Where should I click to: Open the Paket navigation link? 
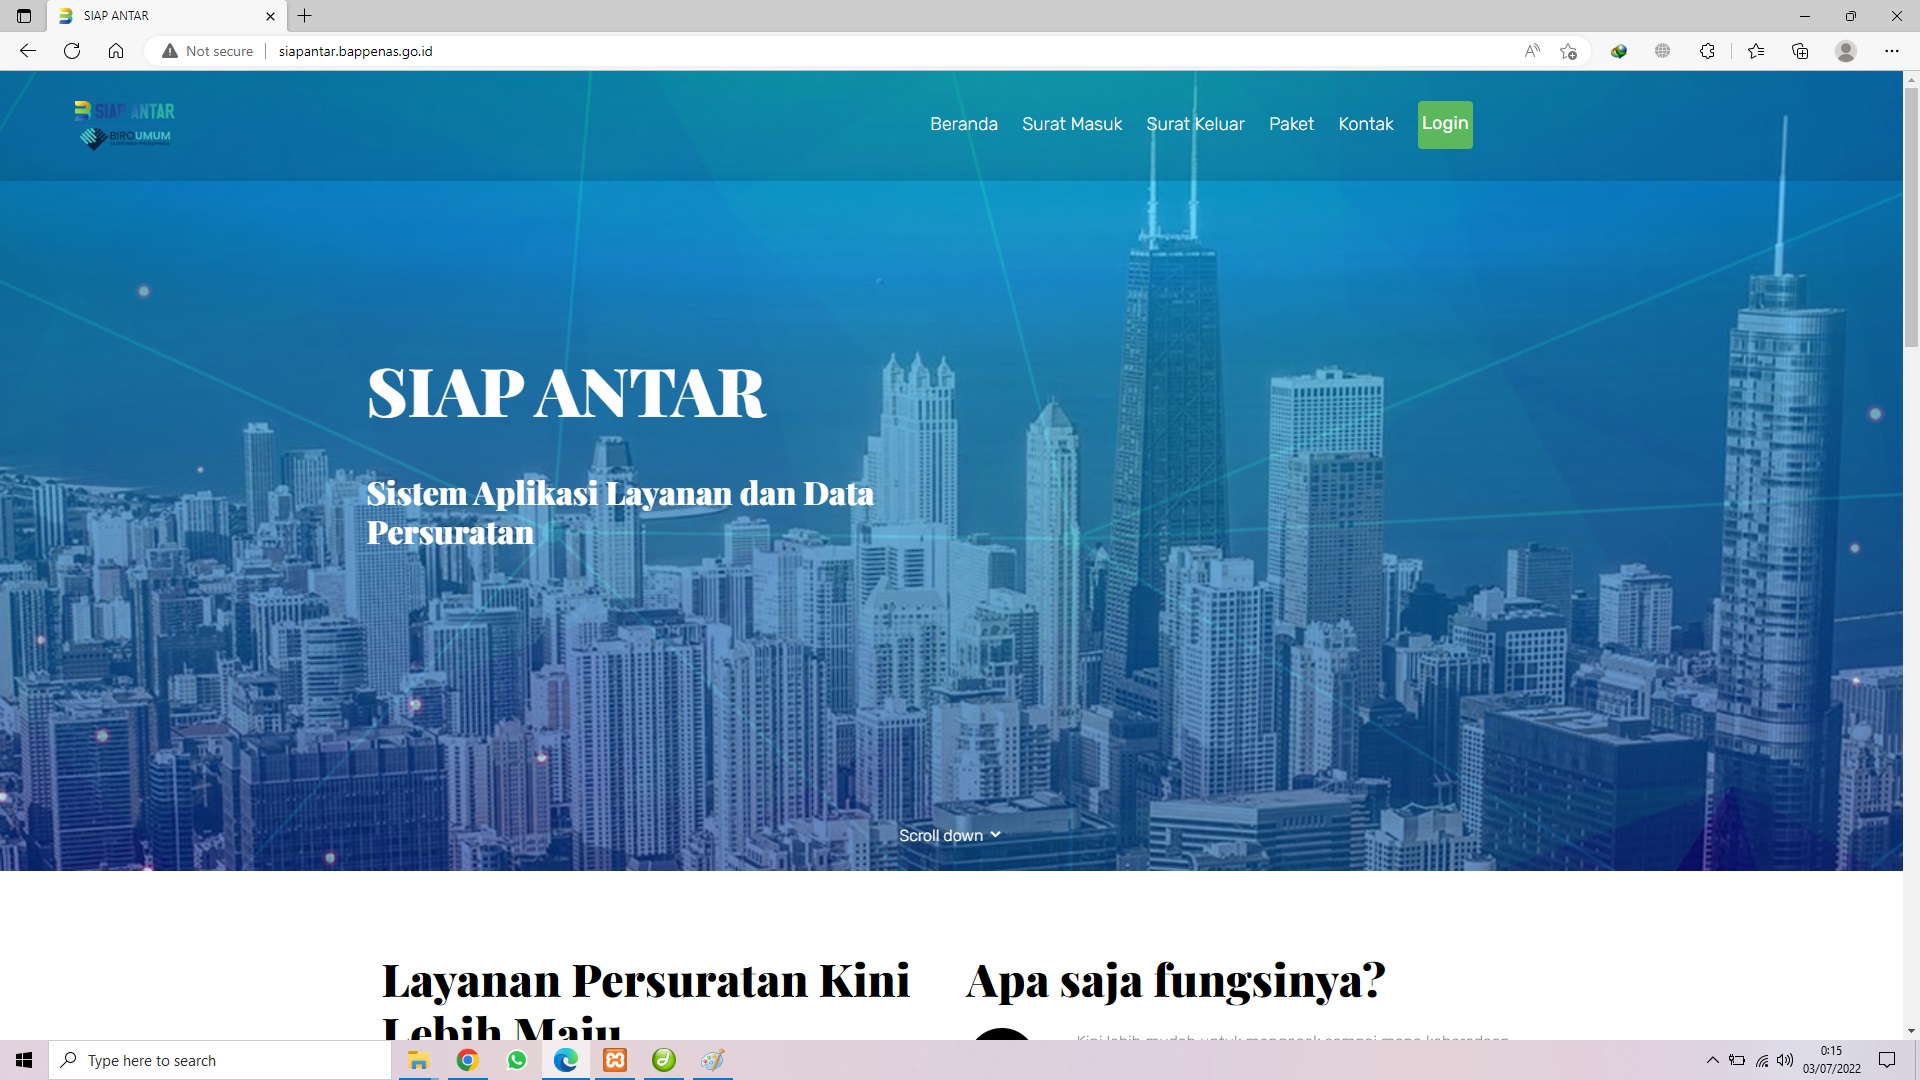[x=1291, y=124]
